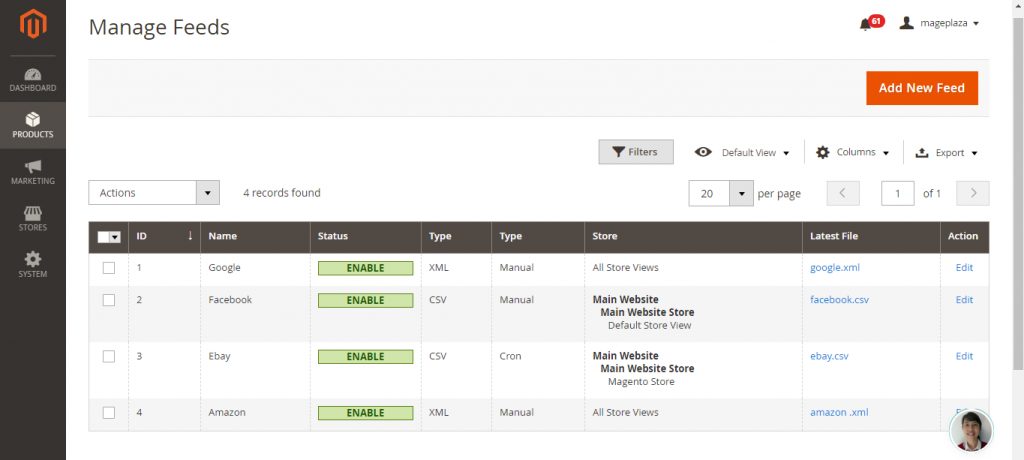
Task: Select checkbox for Ebay feed row
Action: click(x=109, y=356)
